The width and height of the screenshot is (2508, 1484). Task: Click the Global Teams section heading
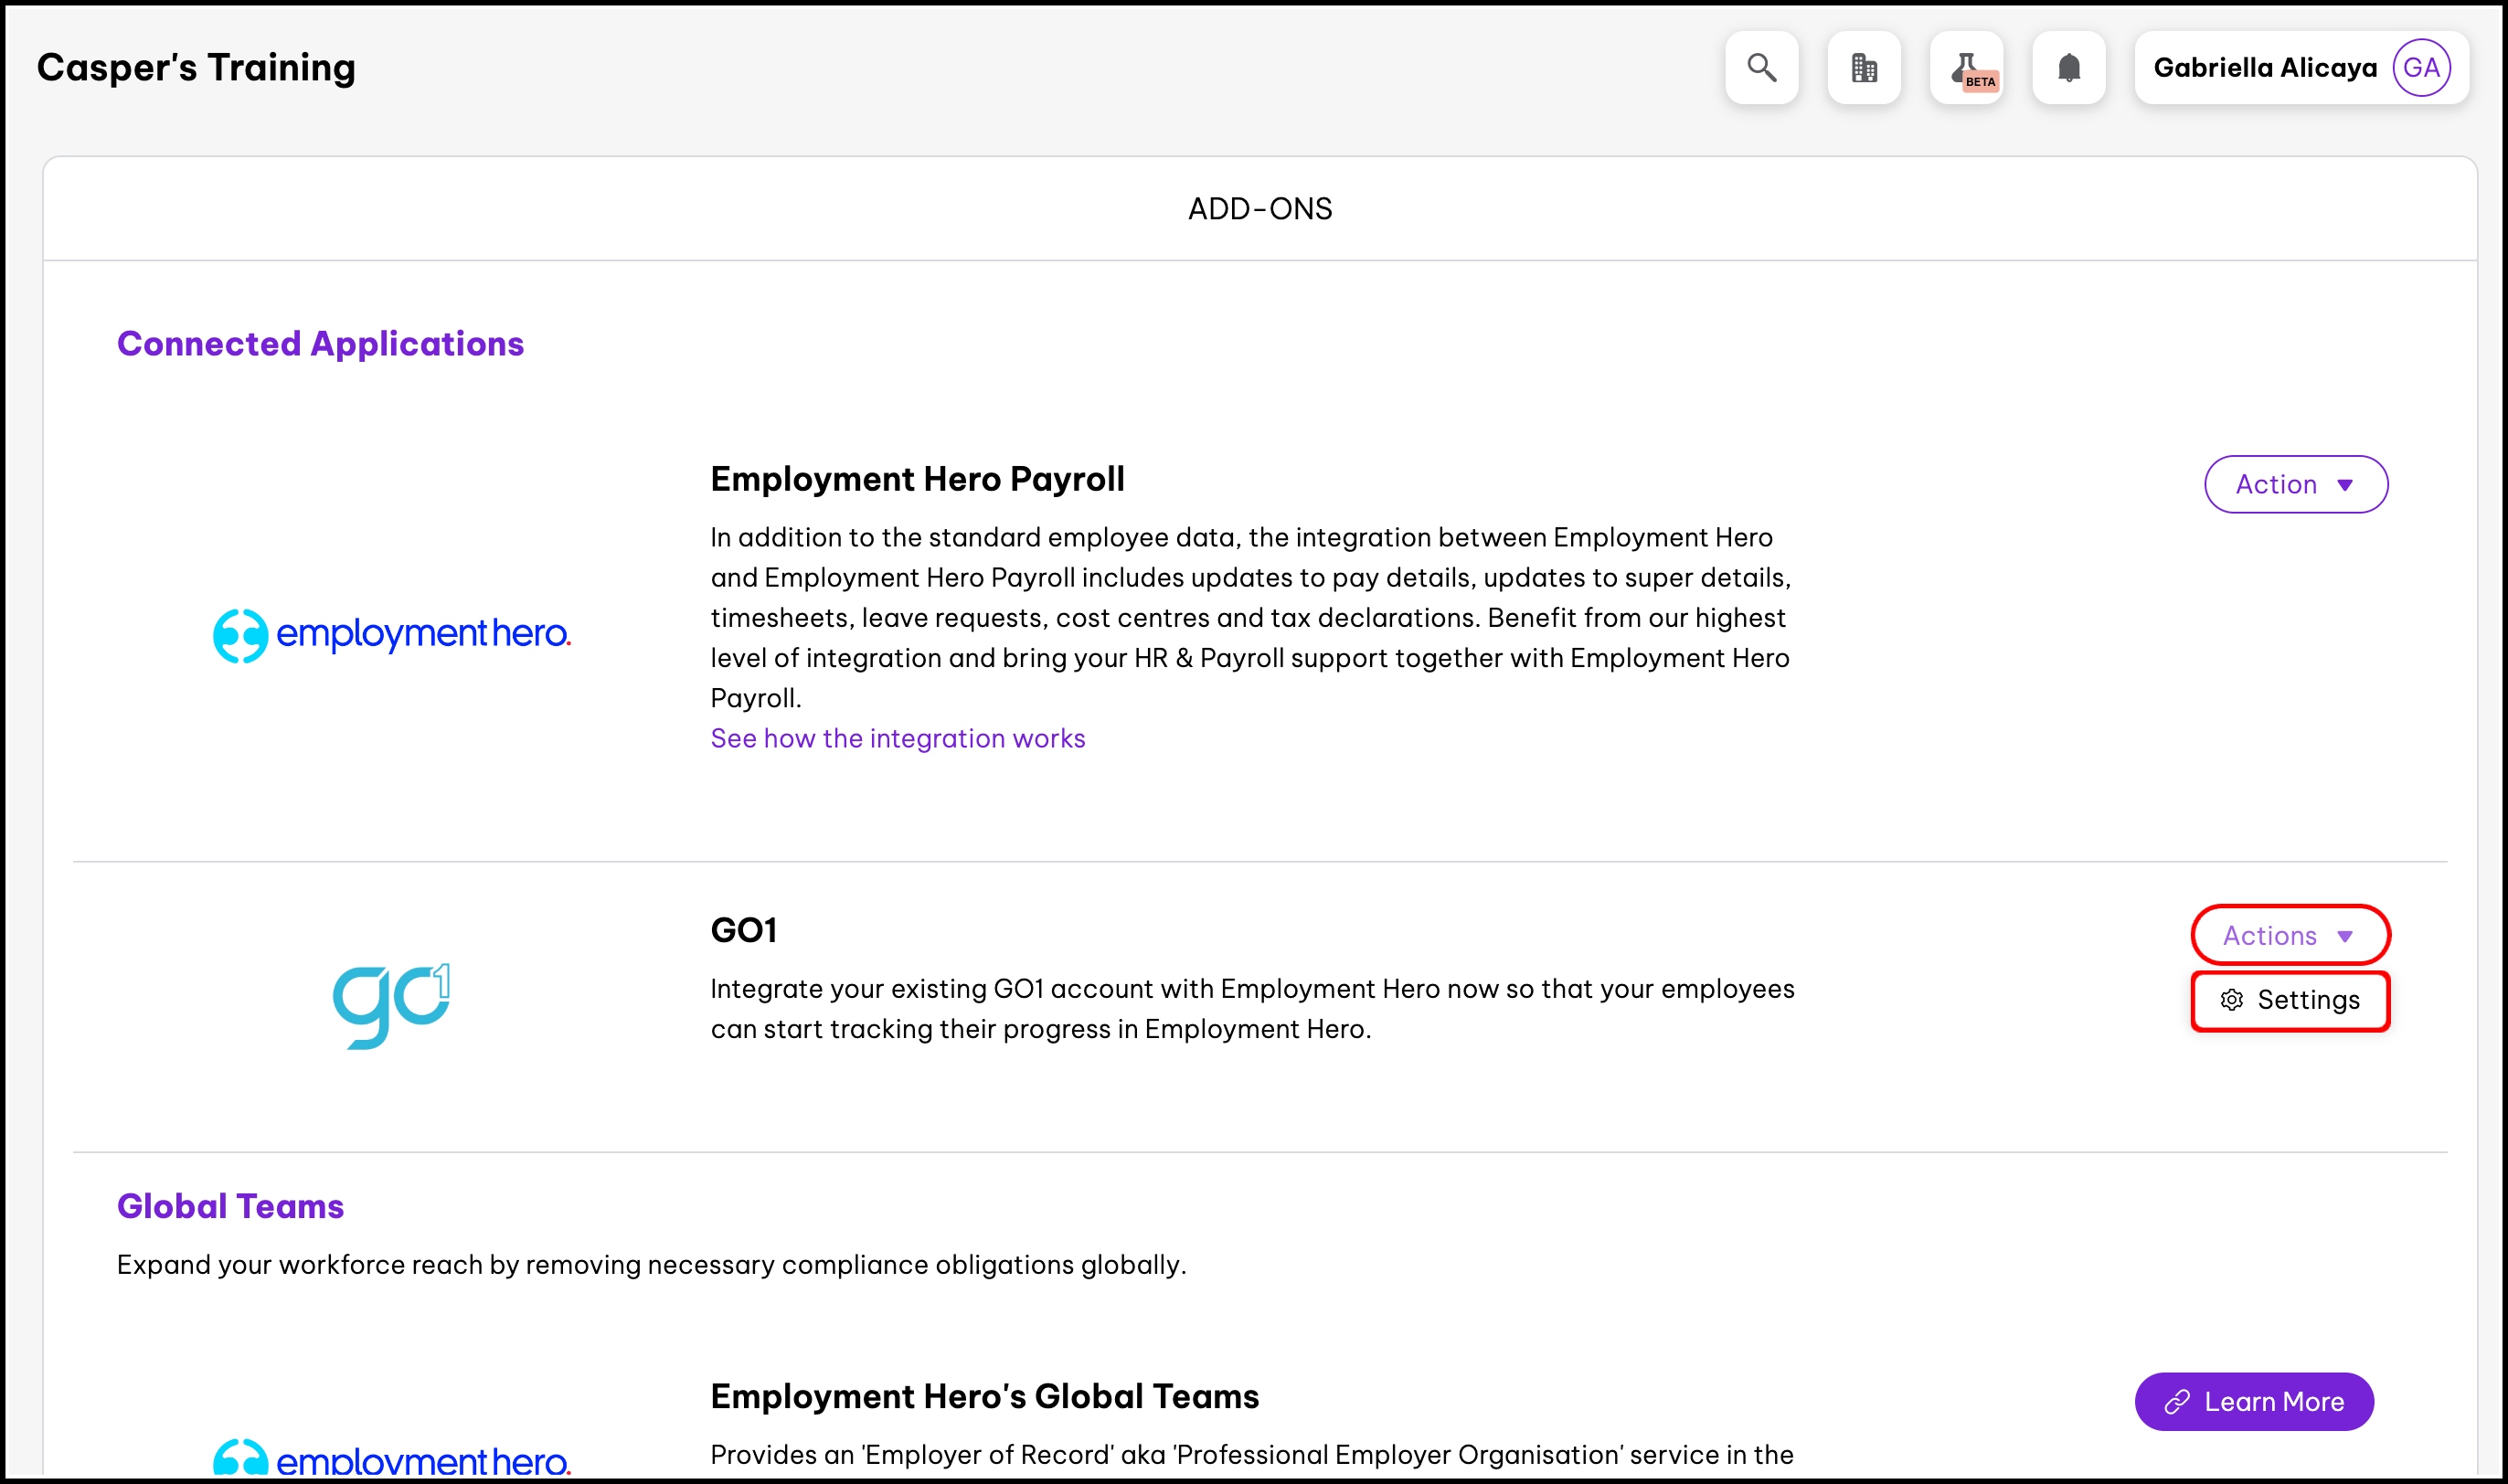[x=230, y=1206]
